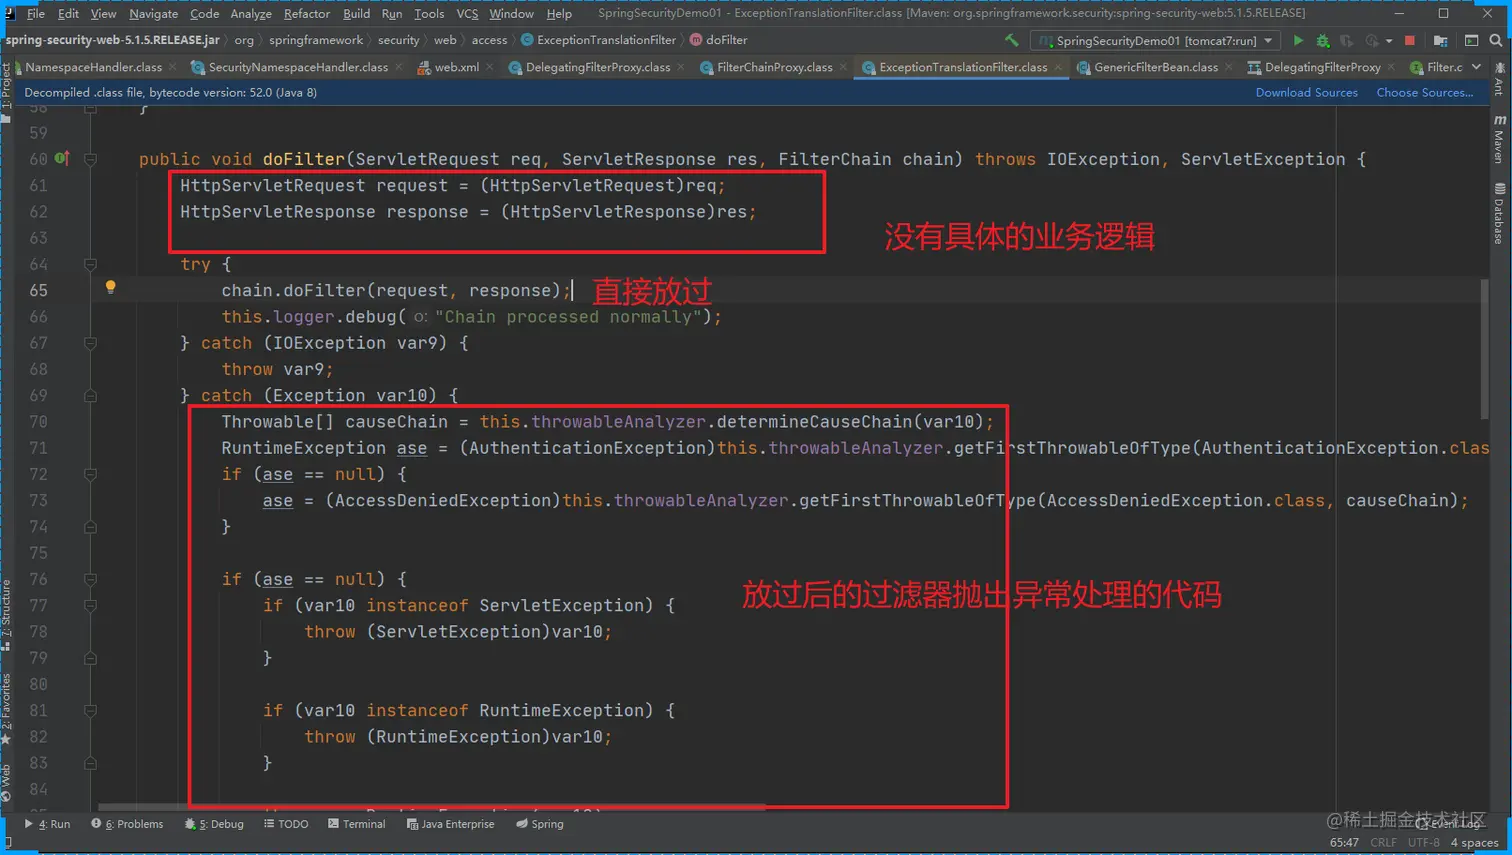Close NamespaceHandler.class tab
The height and width of the screenshot is (855, 1512).
coord(173,67)
